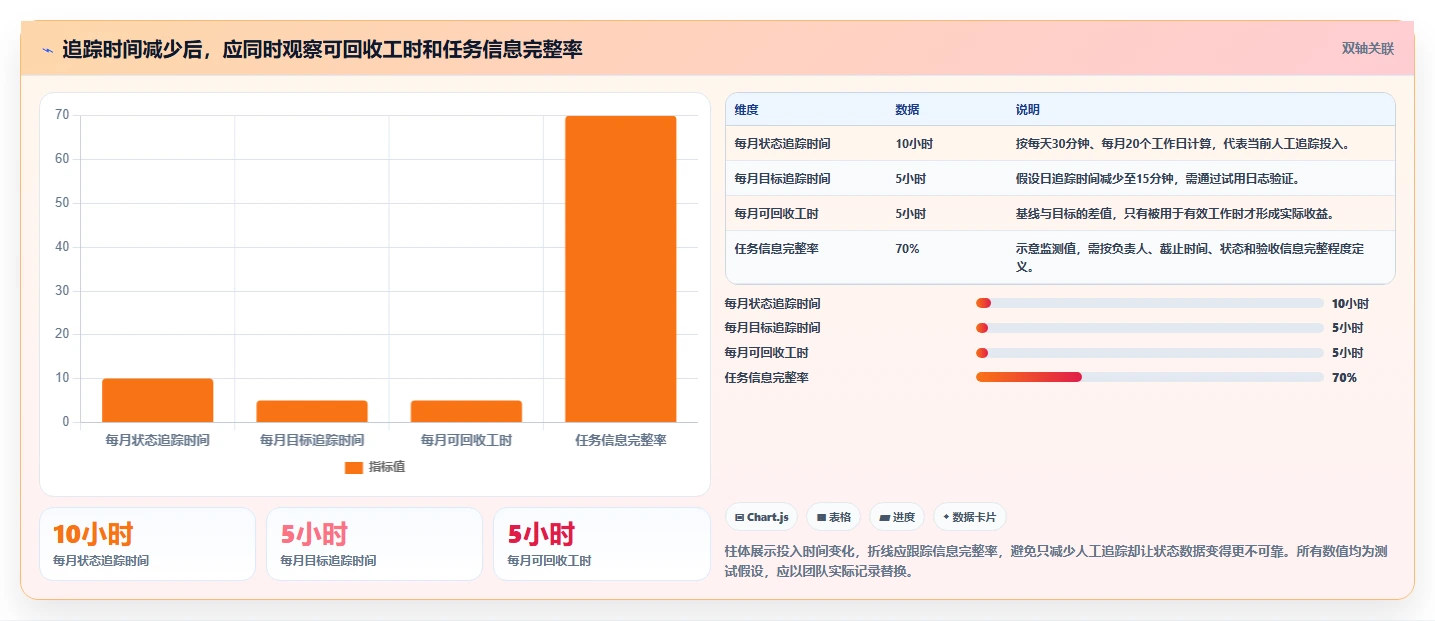Click the 任务信息完整率 bar in the chart
The width and height of the screenshot is (1435, 621).
(x=620, y=269)
